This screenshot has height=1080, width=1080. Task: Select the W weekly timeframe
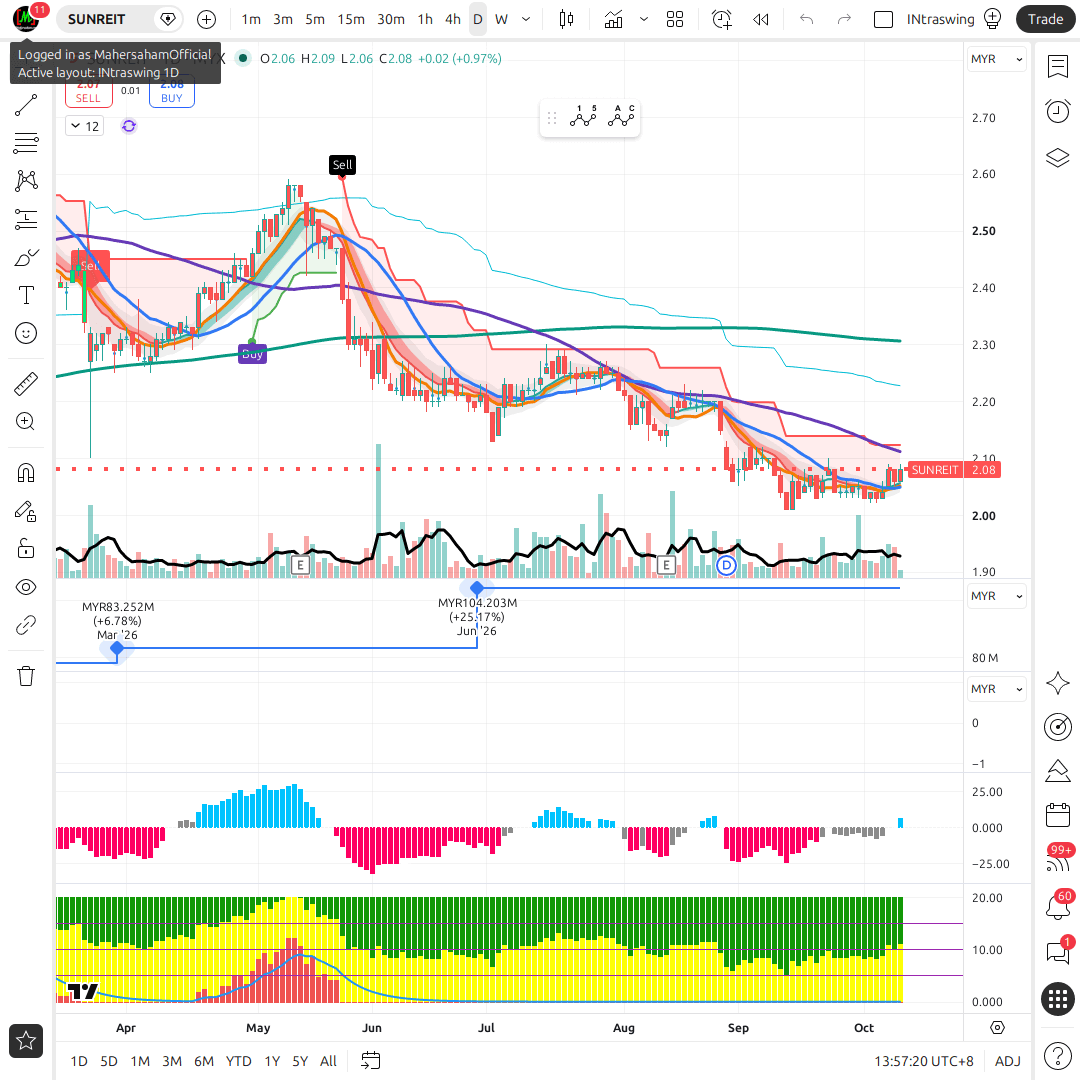[x=501, y=19]
